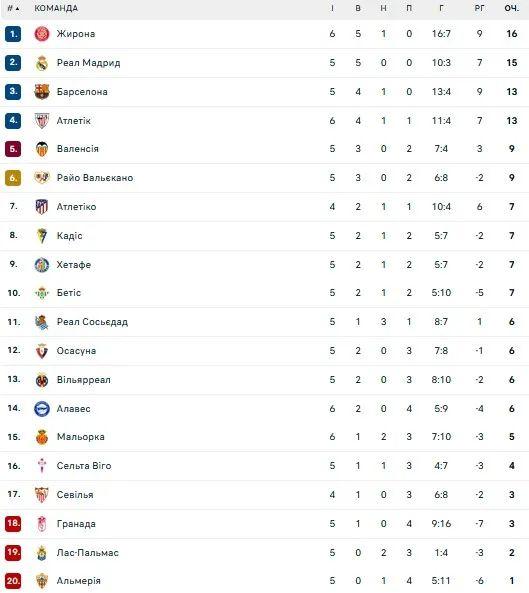Open the Реал Сосьєдад team page
The height and width of the screenshot is (593, 529).
(92, 322)
